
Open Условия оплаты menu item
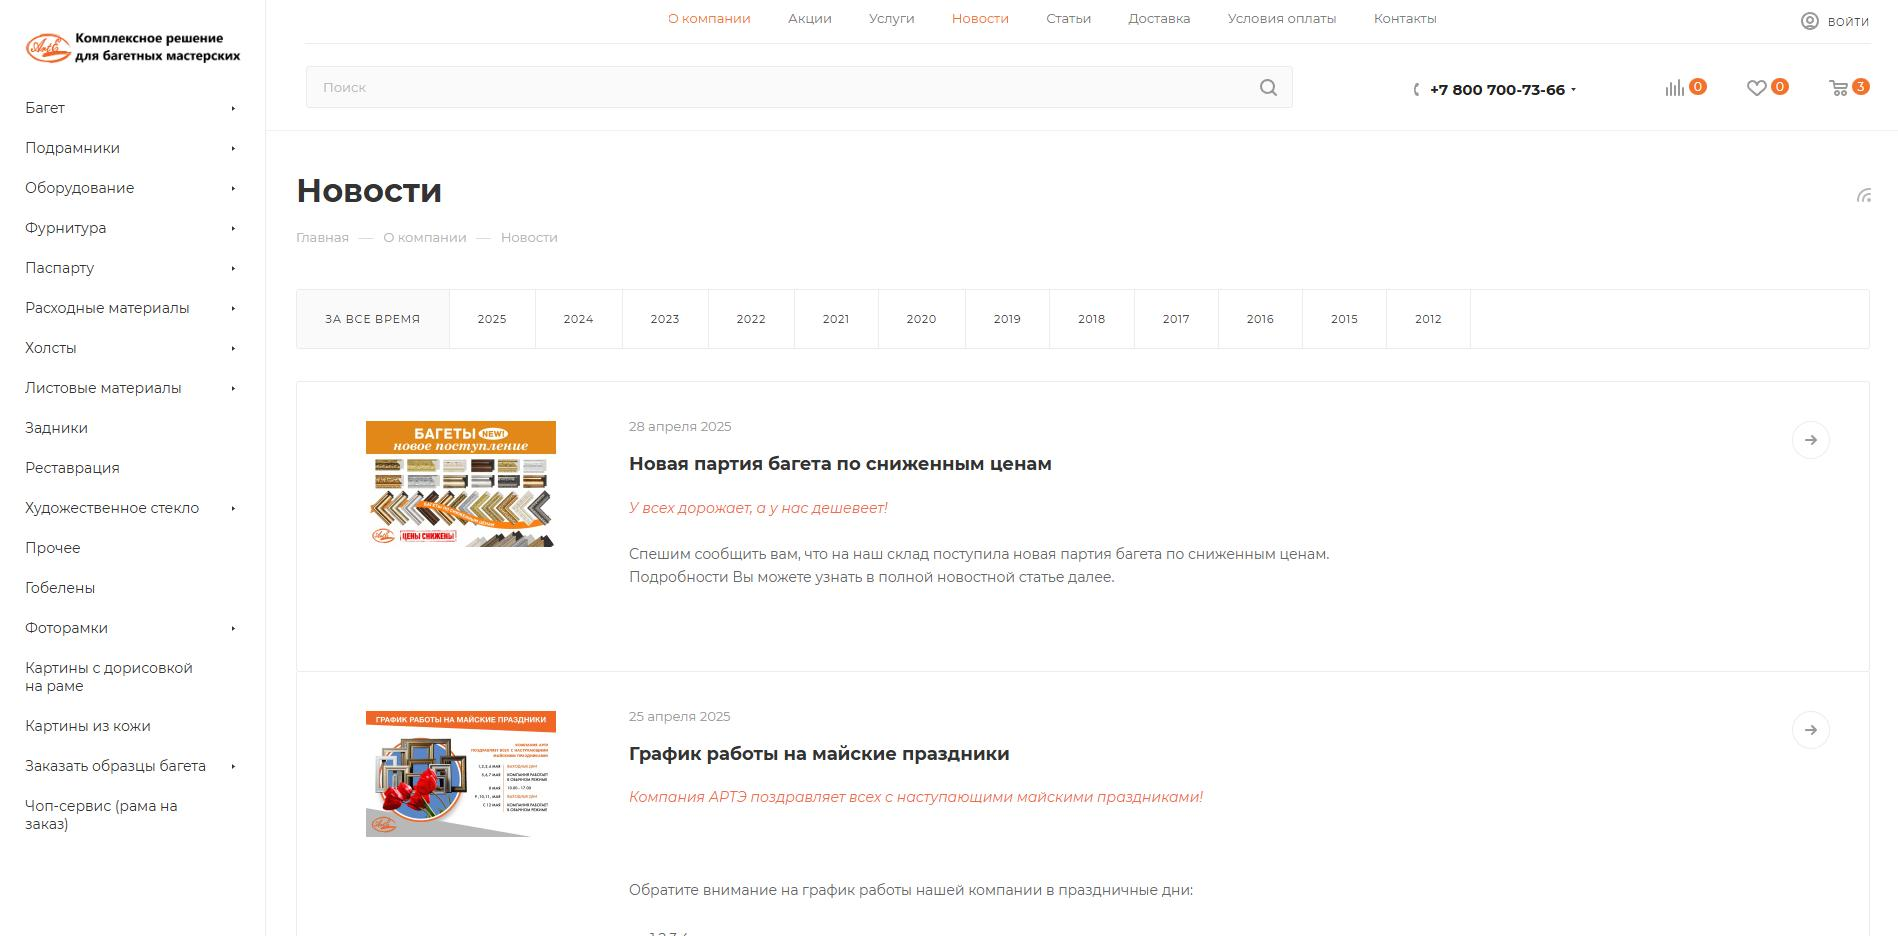(1282, 19)
